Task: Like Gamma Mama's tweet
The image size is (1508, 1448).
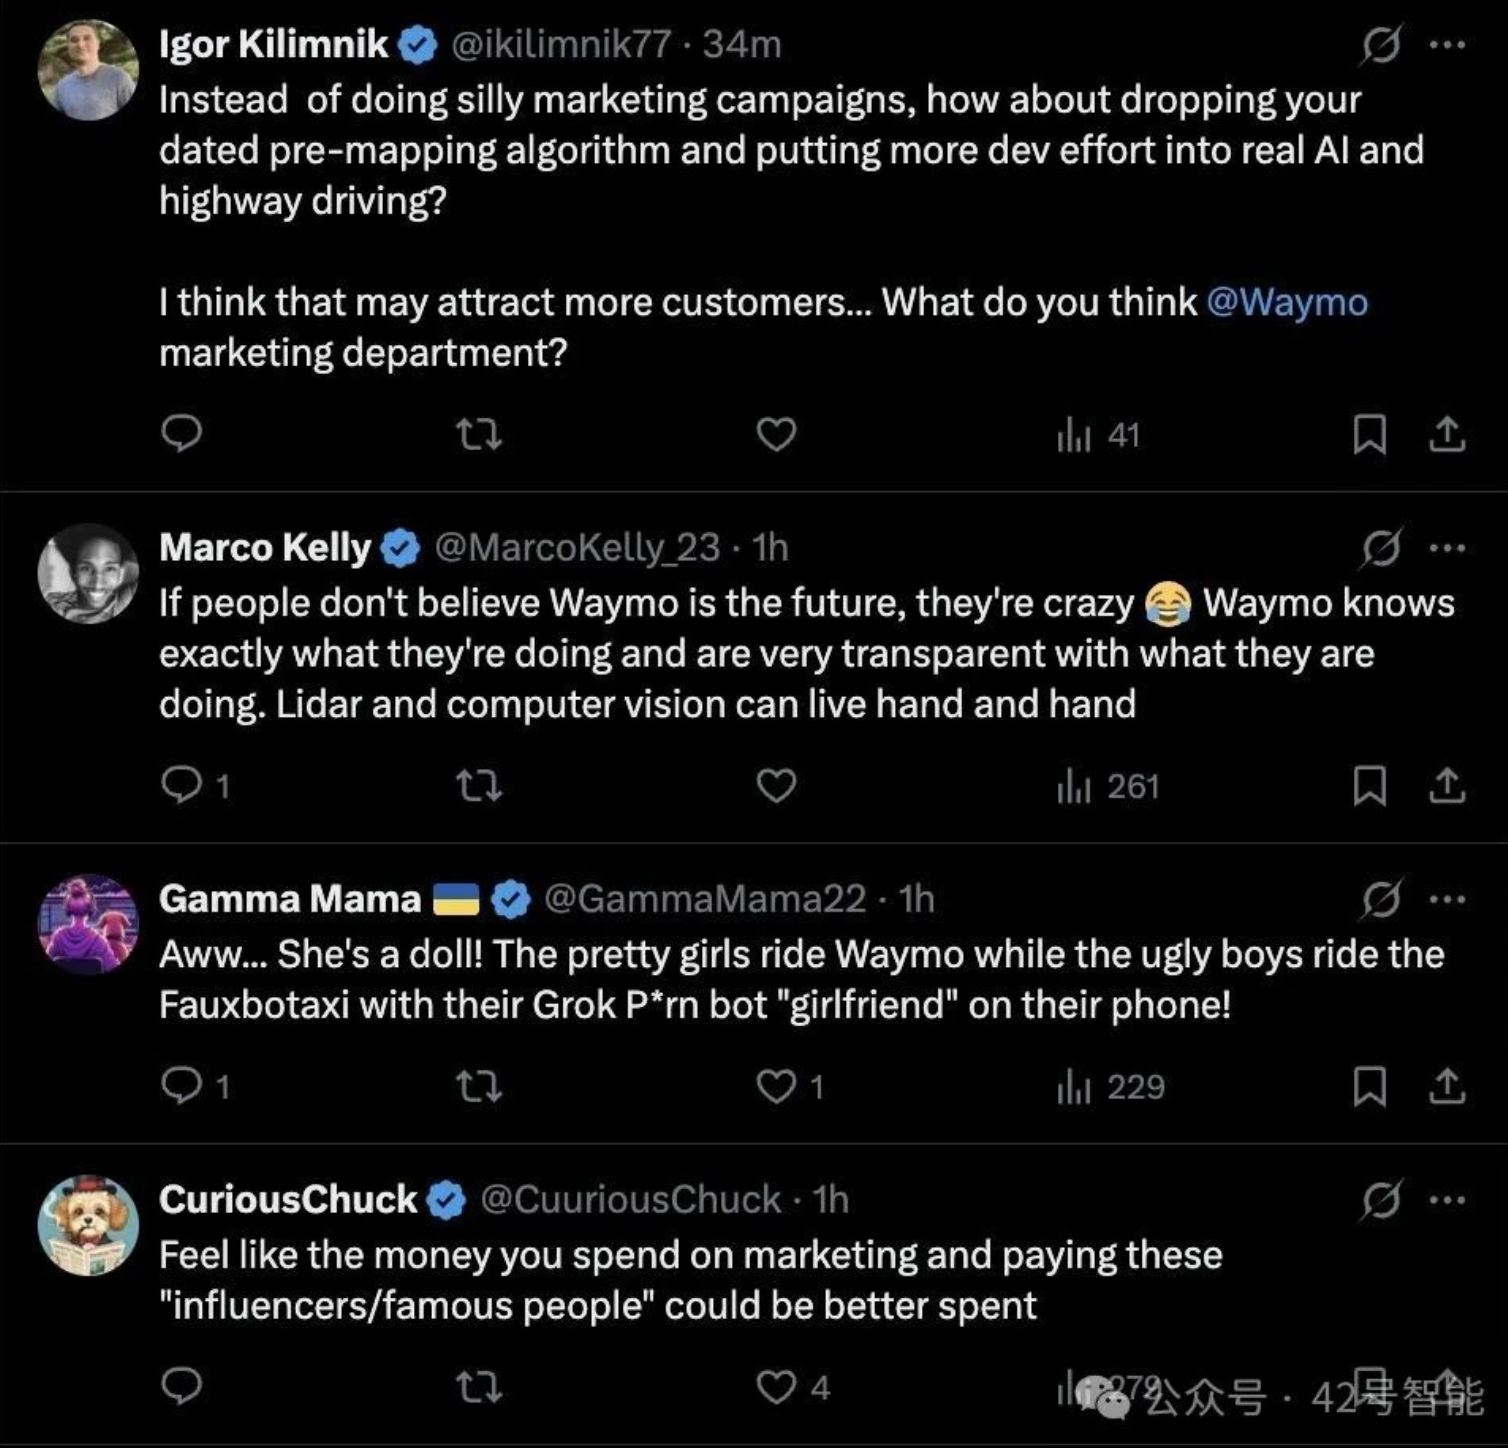Action: pos(776,1087)
